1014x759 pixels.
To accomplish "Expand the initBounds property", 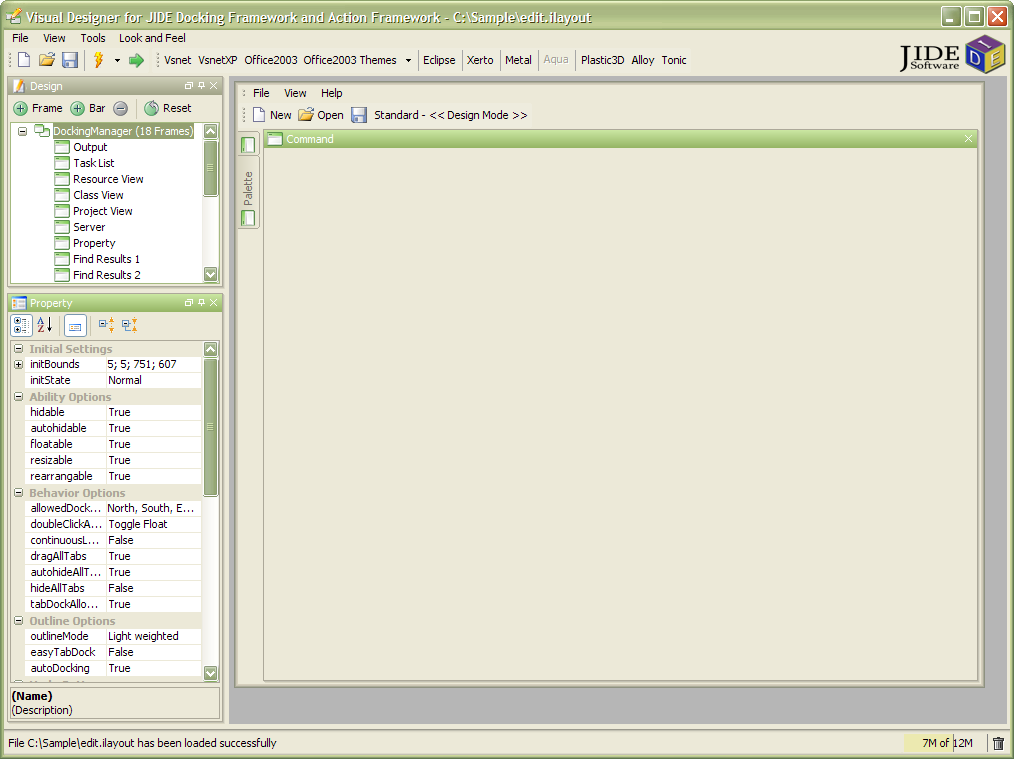I will pyautogui.click(x=19, y=365).
